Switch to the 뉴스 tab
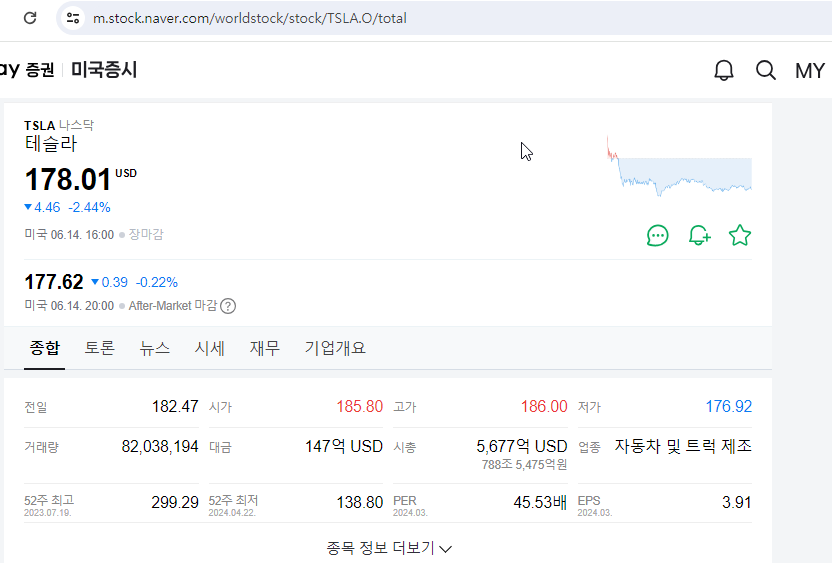Image resolution: width=832 pixels, height=563 pixels. tap(154, 348)
